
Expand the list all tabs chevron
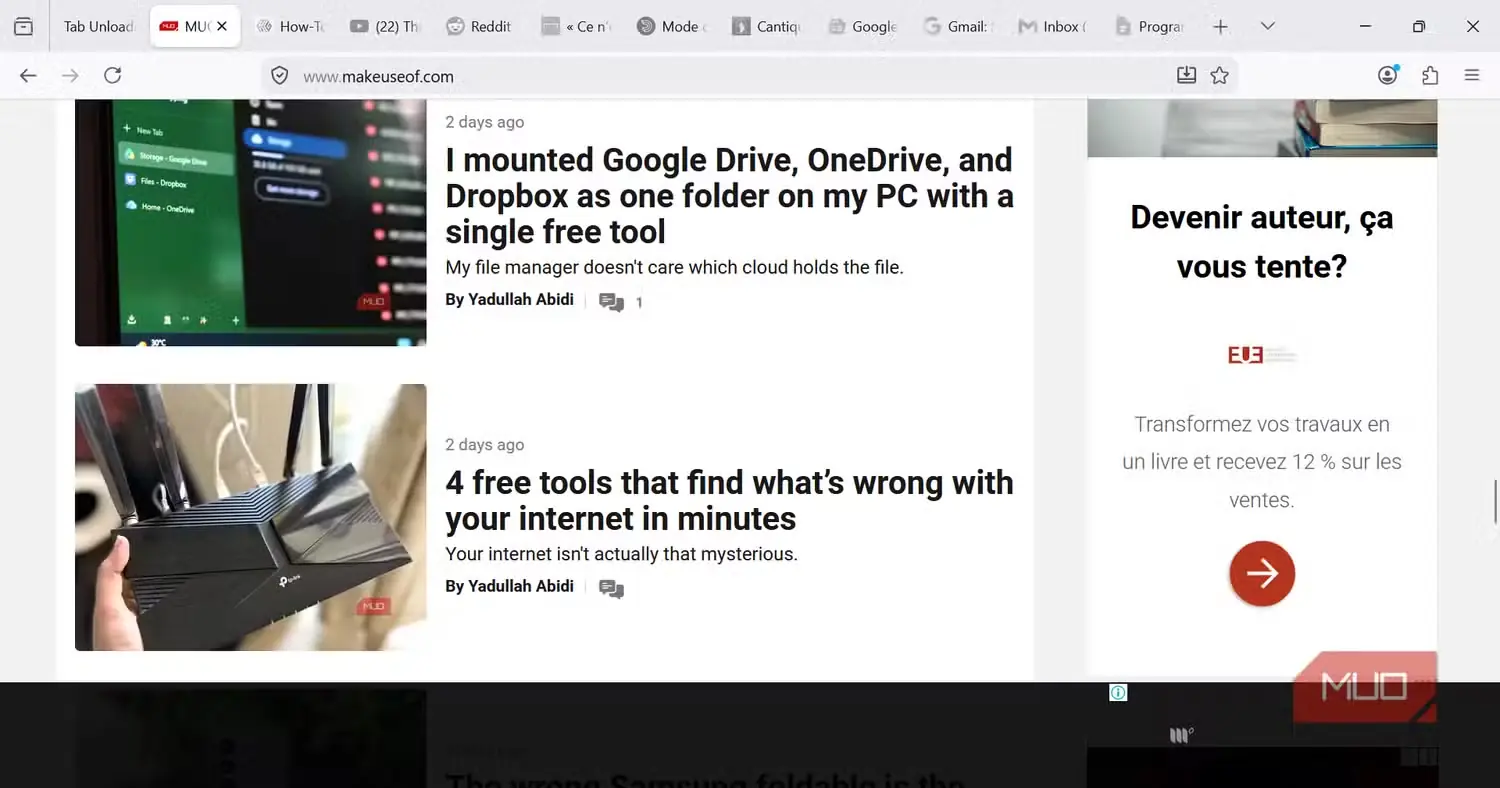point(1267,27)
